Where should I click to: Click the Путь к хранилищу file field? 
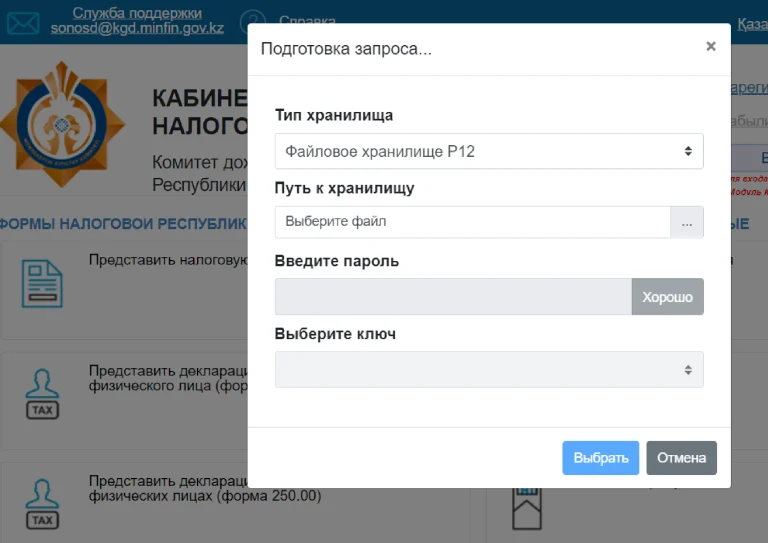tap(472, 222)
